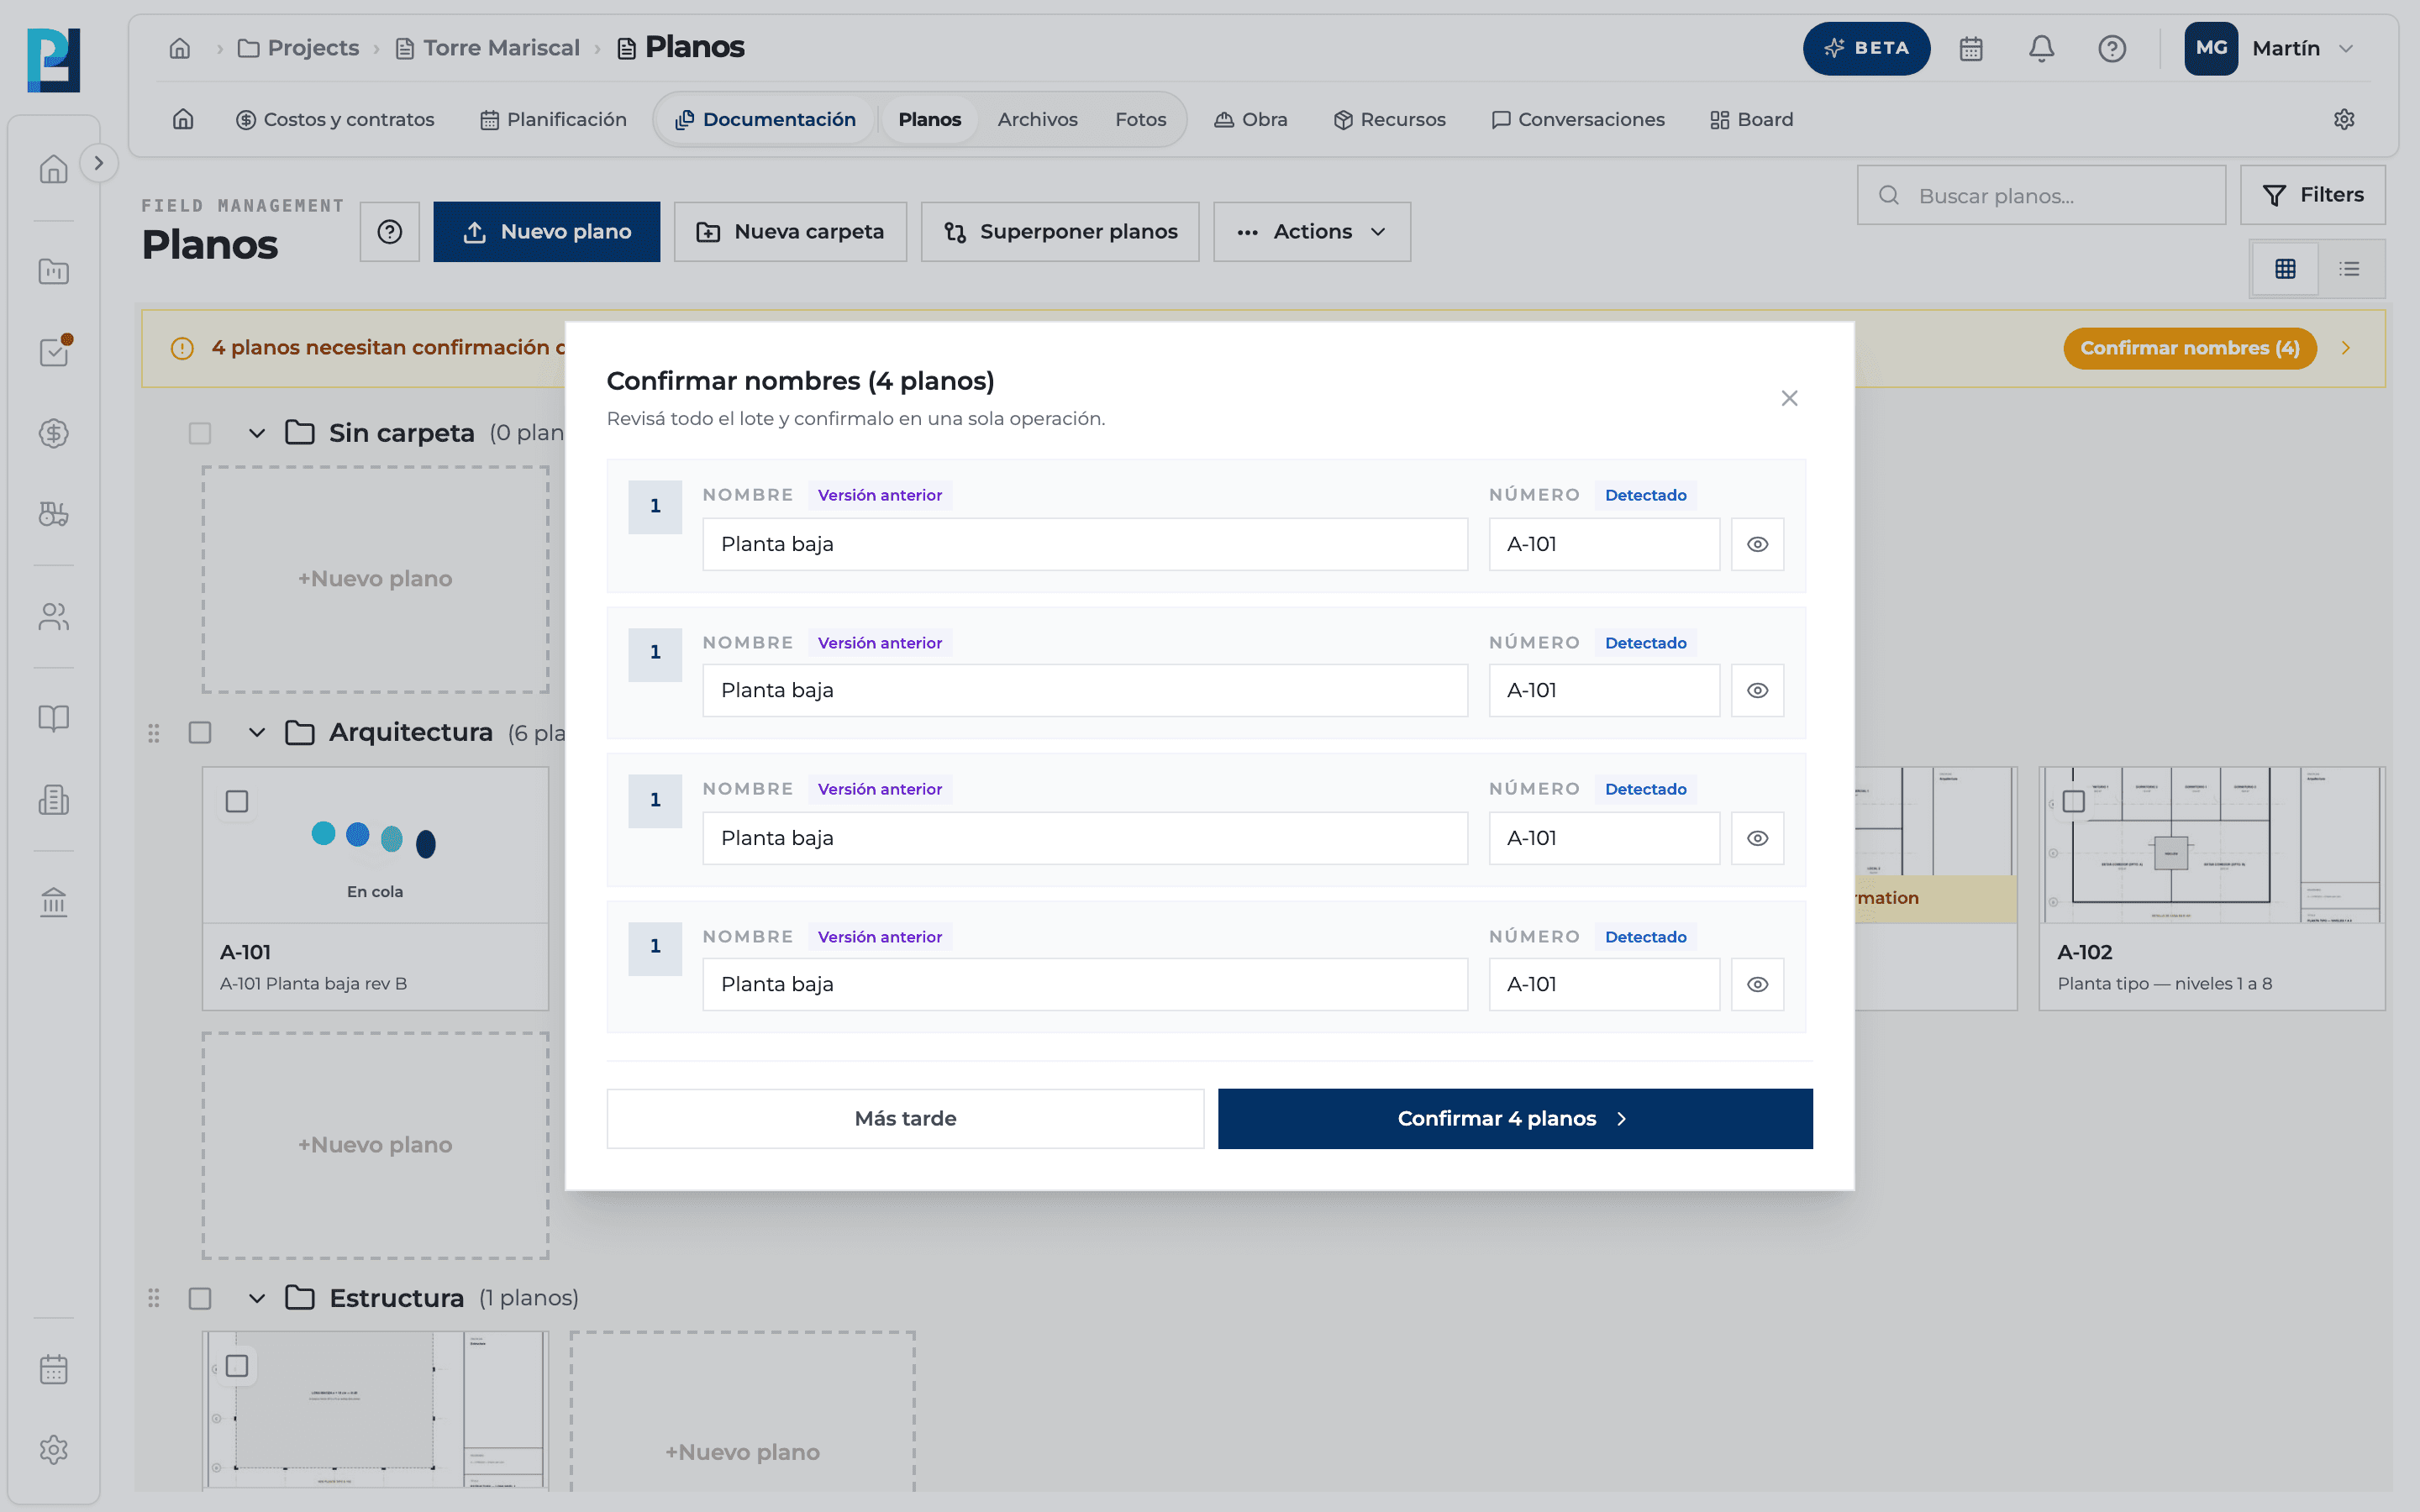Open the notifications bell

tap(2041, 48)
